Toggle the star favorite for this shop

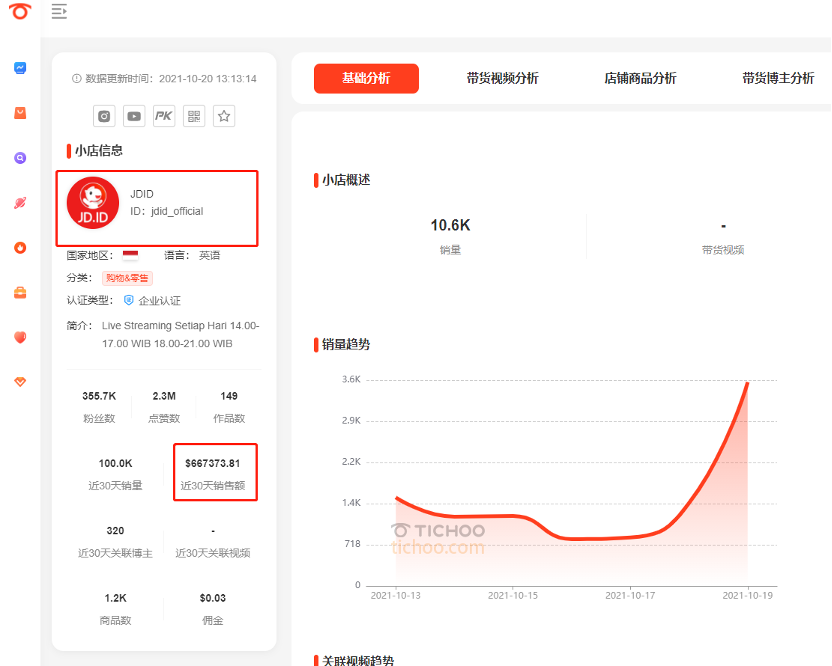(x=224, y=116)
